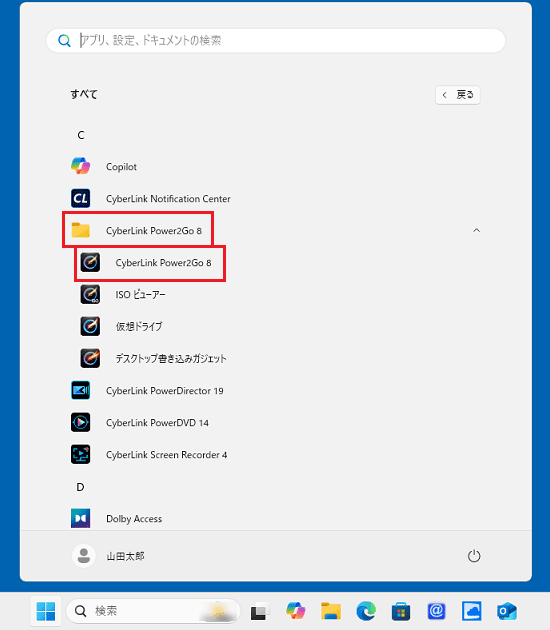Open Task View on the taskbar
550x630 pixels.
259,611
